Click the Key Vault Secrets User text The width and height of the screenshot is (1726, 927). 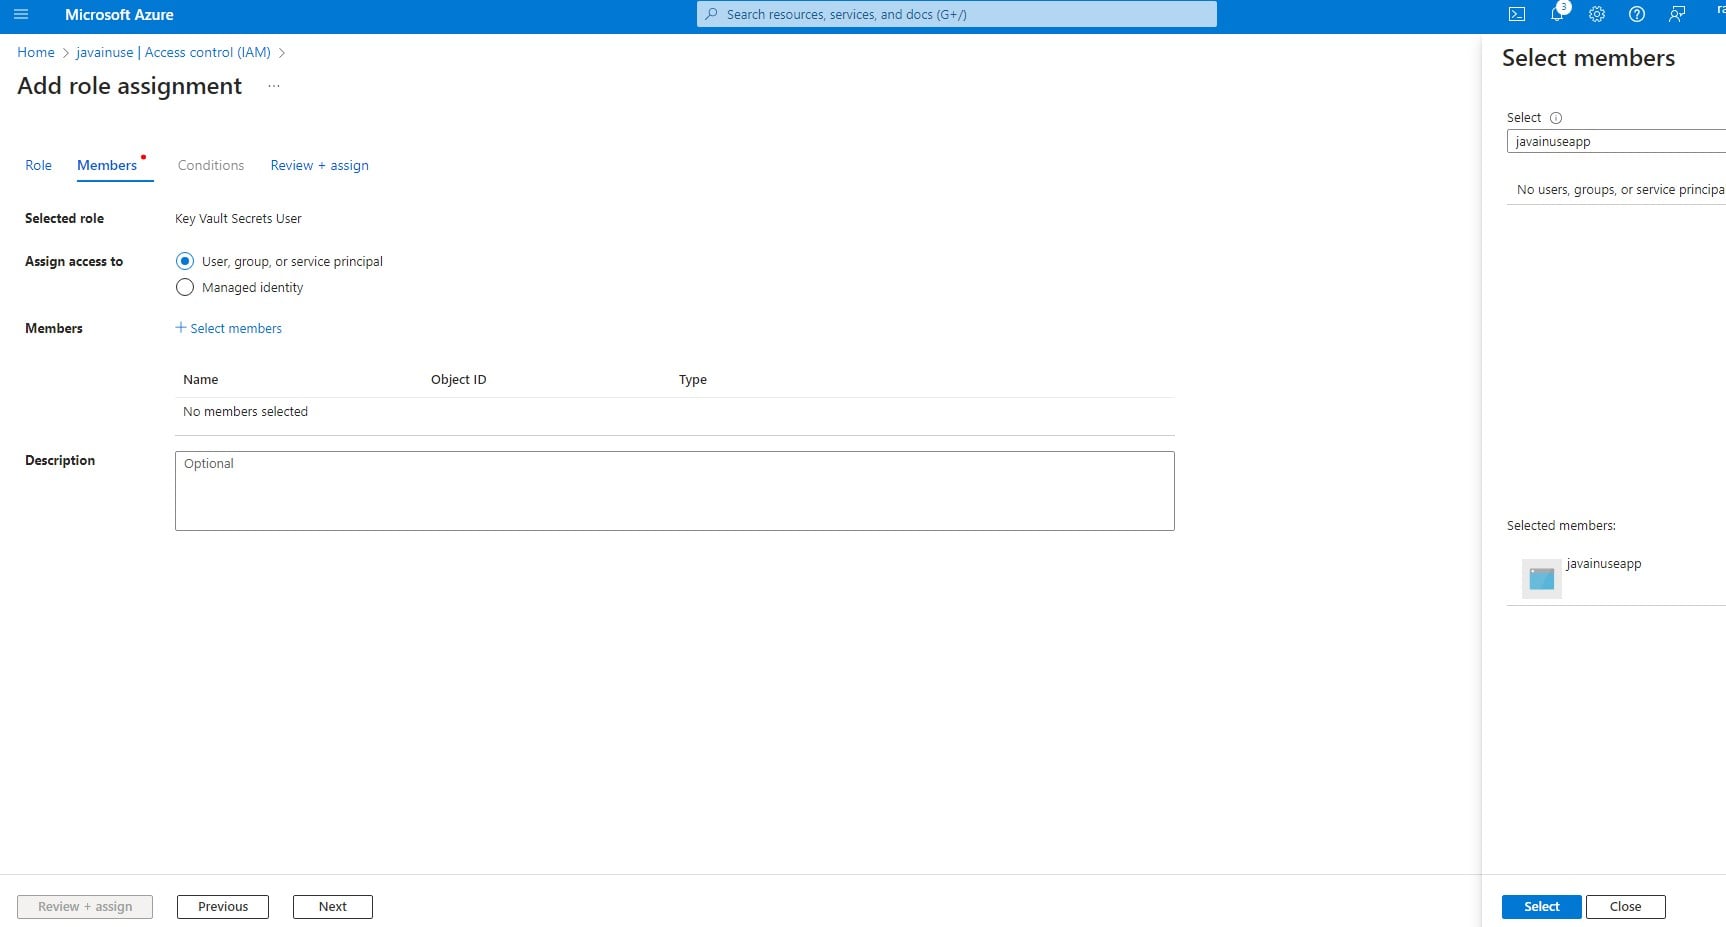coord(238,219)
